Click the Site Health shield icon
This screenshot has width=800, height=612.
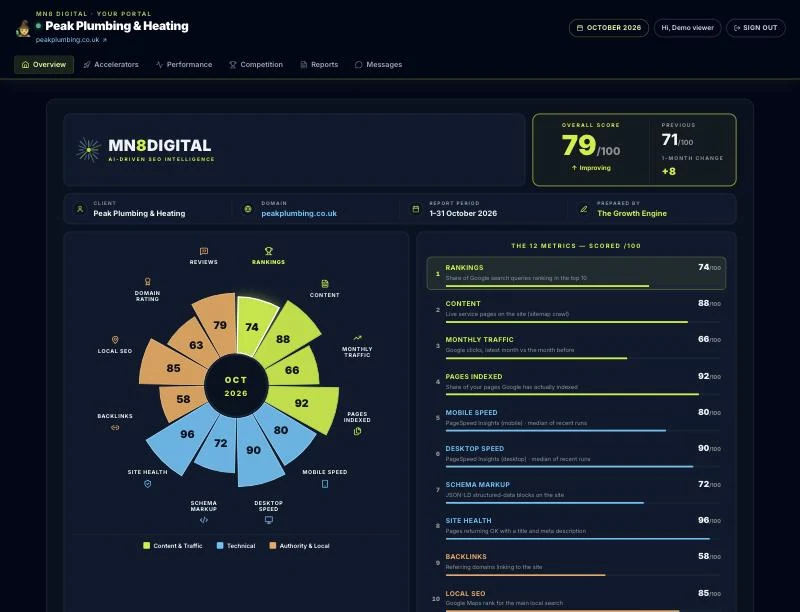pyautogui.click(x=147, y=484)
